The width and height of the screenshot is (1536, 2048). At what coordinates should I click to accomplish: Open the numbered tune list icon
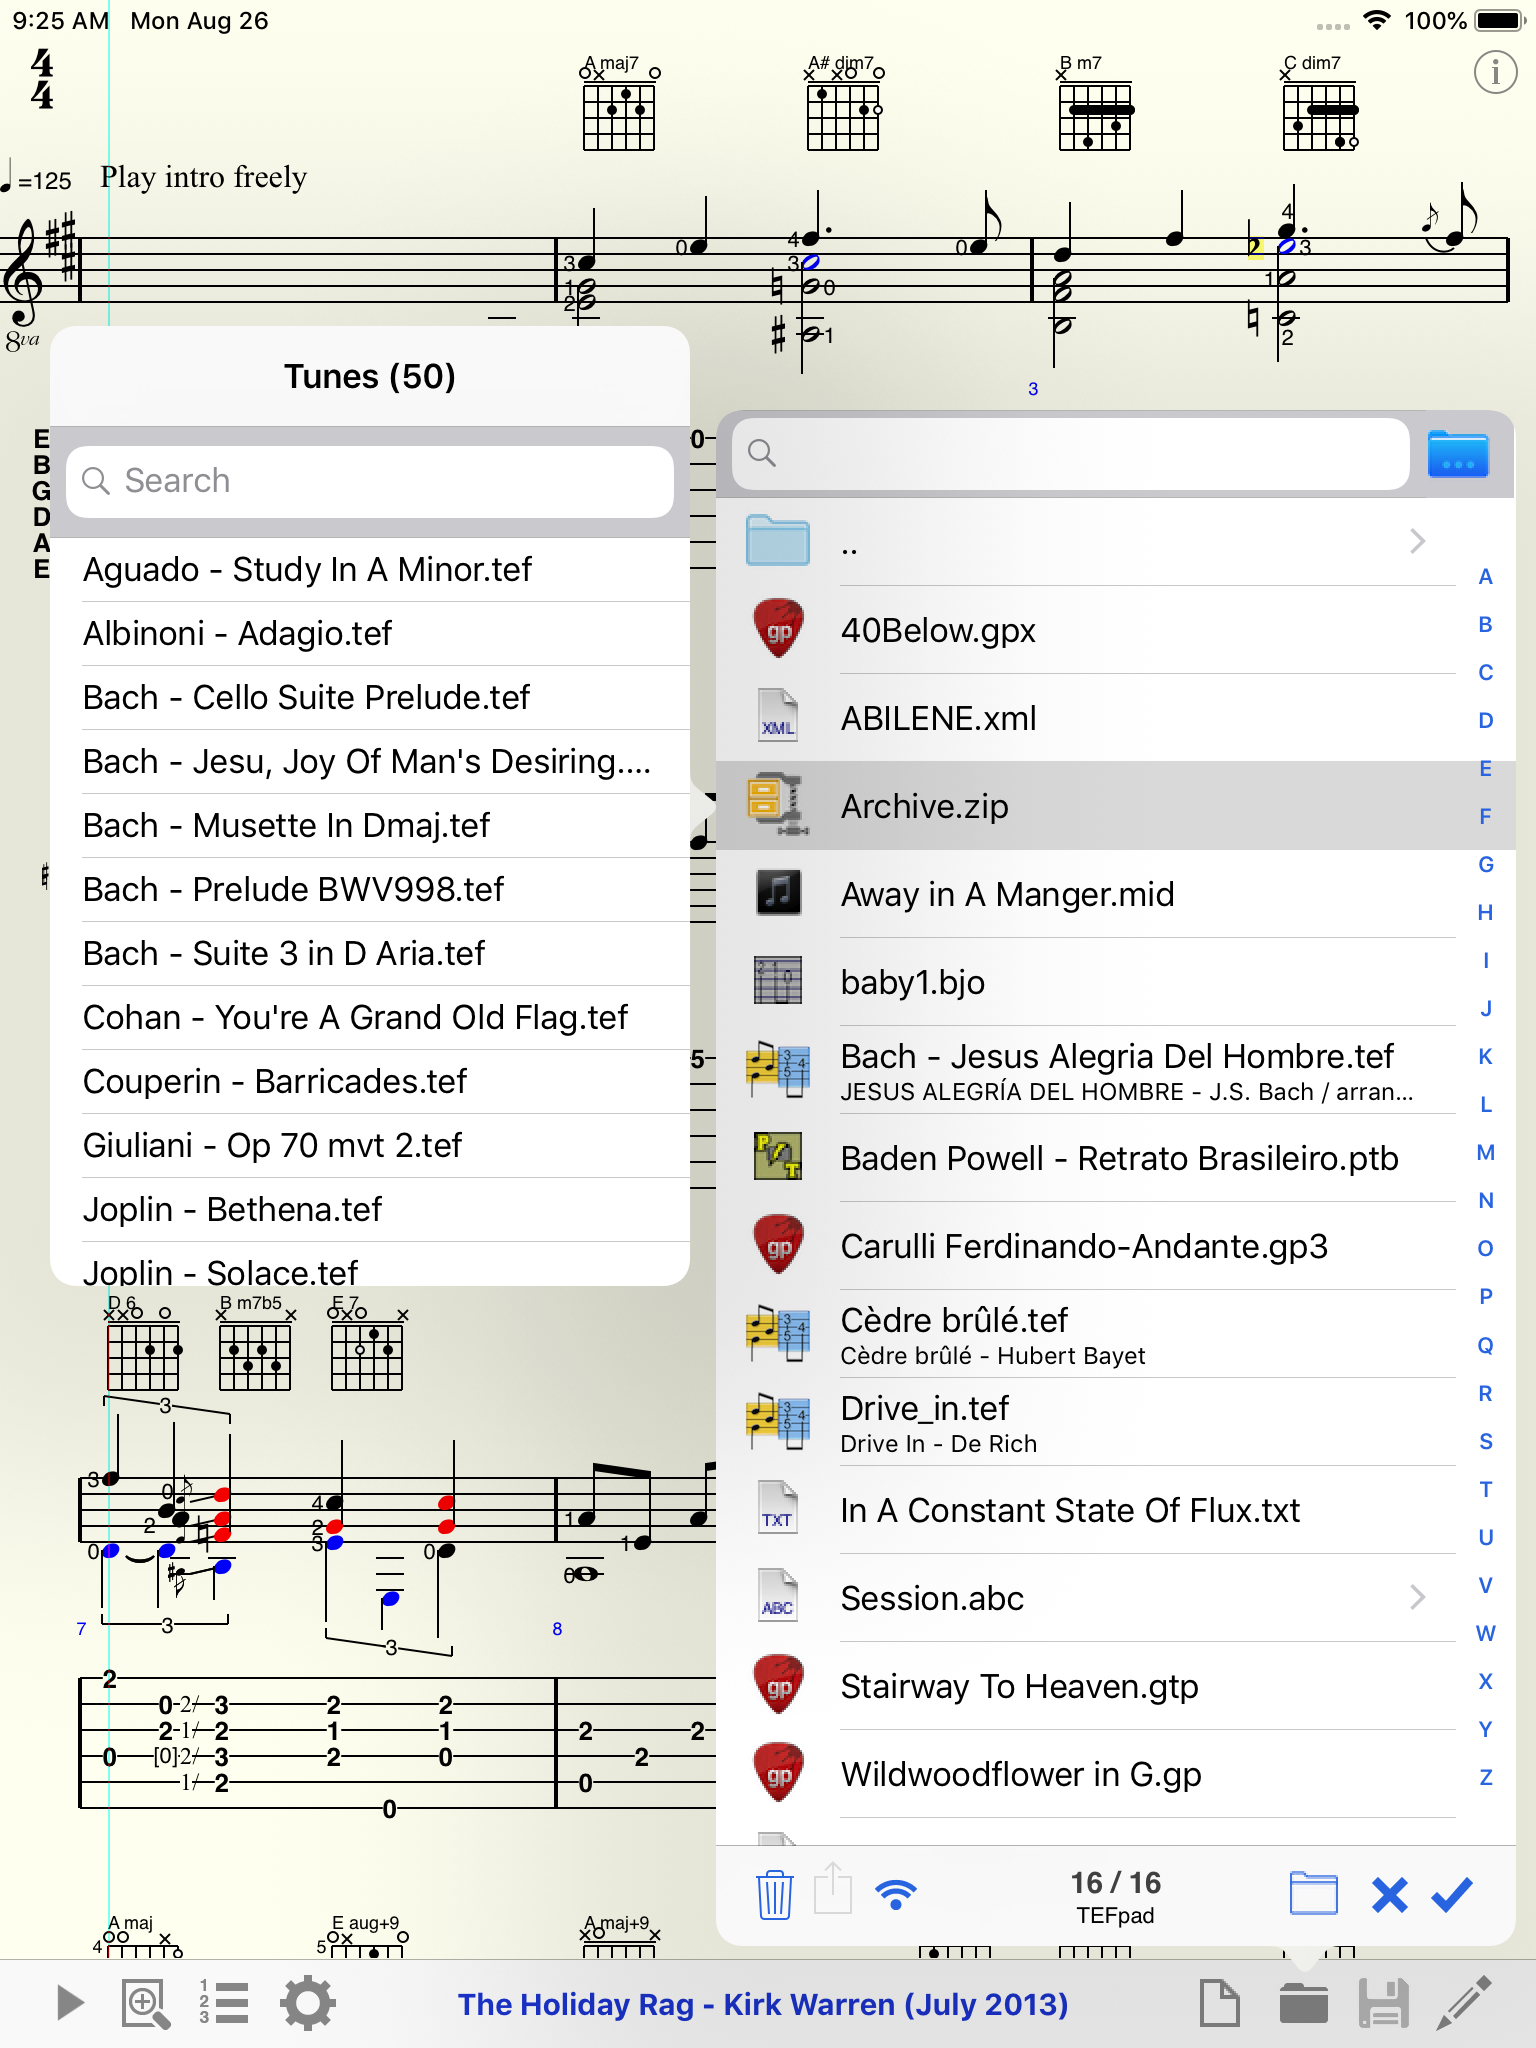coord(224,2003)
